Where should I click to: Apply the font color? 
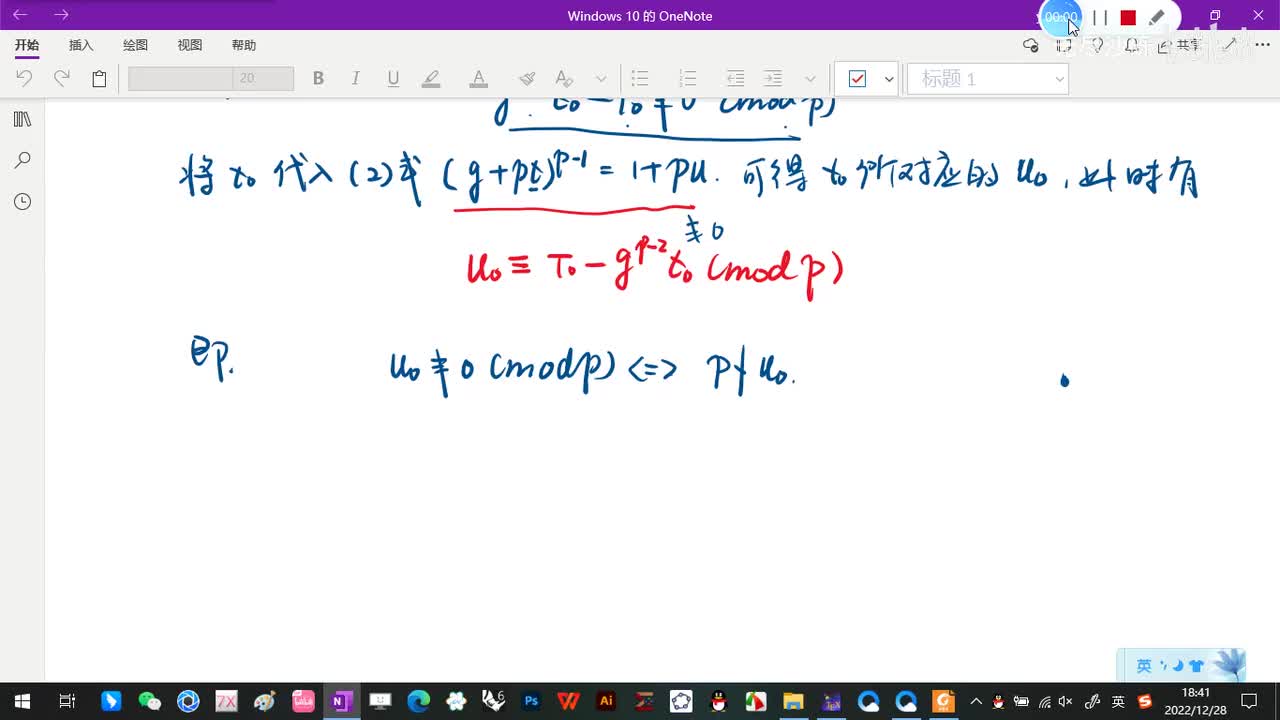pyautogui.click(x=479, y=78)
